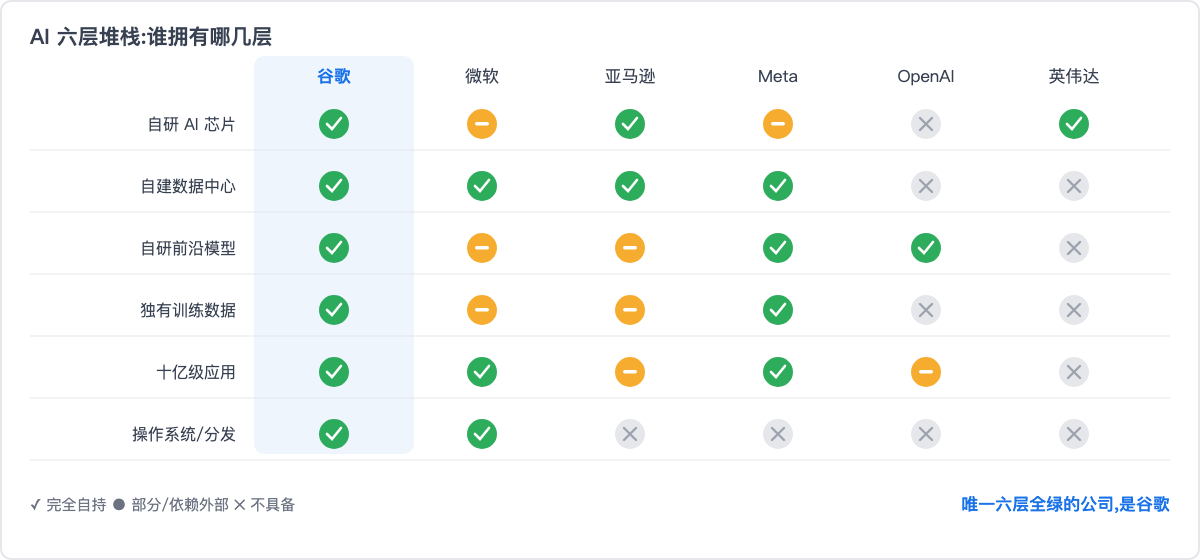Screen dimensions: 1200x560
Task: Click green check for OpenAI 自研前沿模型
Action: click(926, 248)
